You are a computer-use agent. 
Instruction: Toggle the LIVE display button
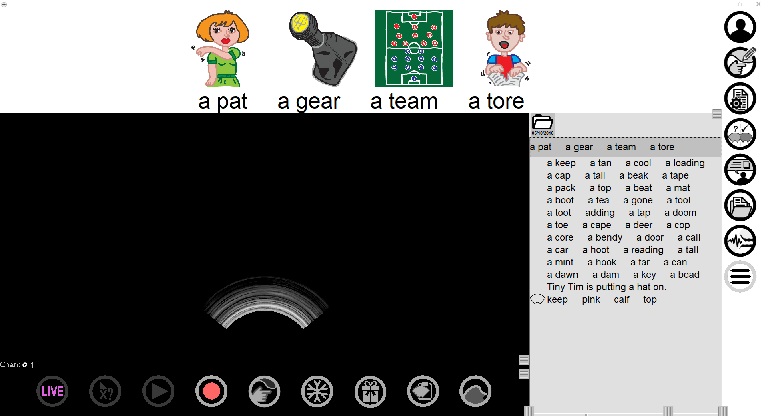tap(52, 391)
